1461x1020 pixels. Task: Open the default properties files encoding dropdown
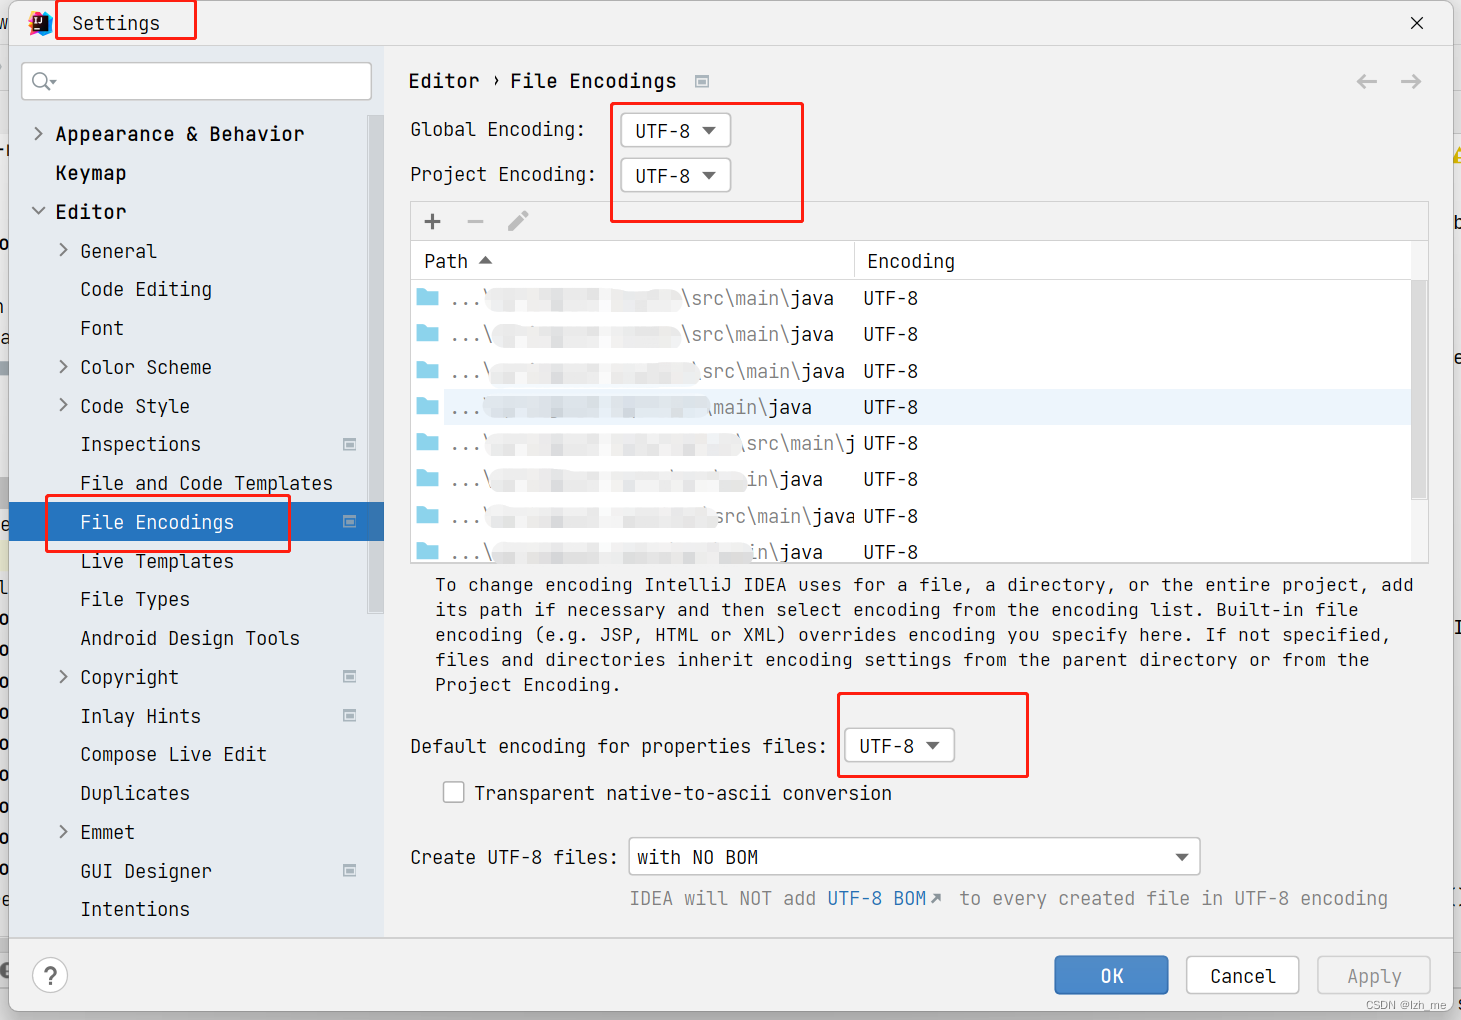coord(897,745)
